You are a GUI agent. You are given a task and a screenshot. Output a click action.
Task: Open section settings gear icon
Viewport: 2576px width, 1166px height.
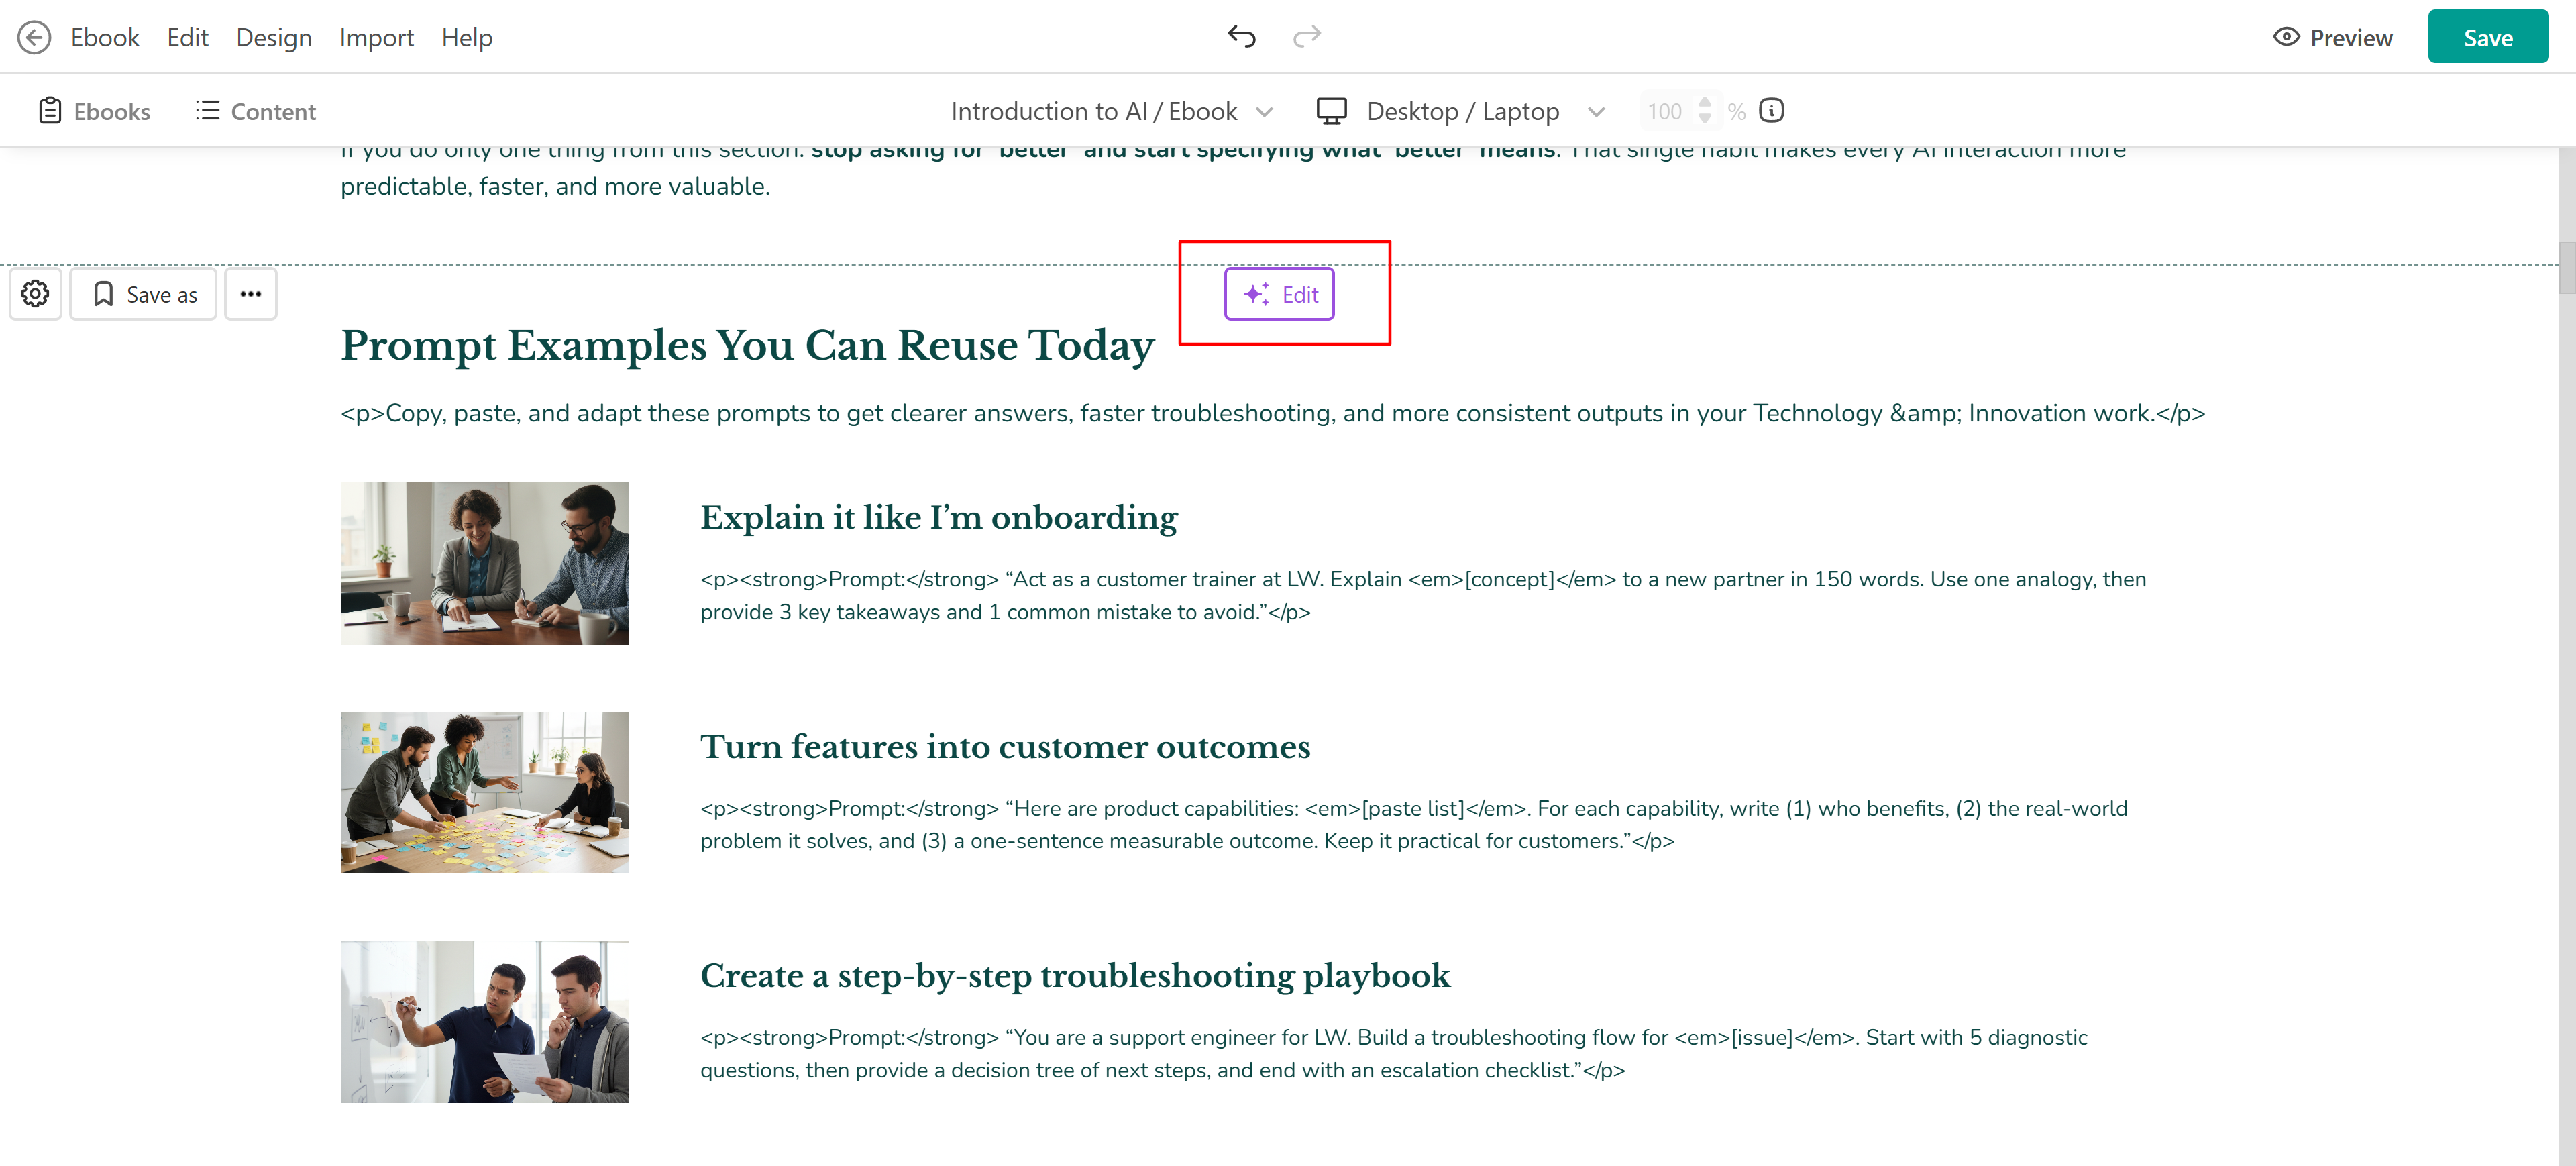36,294
